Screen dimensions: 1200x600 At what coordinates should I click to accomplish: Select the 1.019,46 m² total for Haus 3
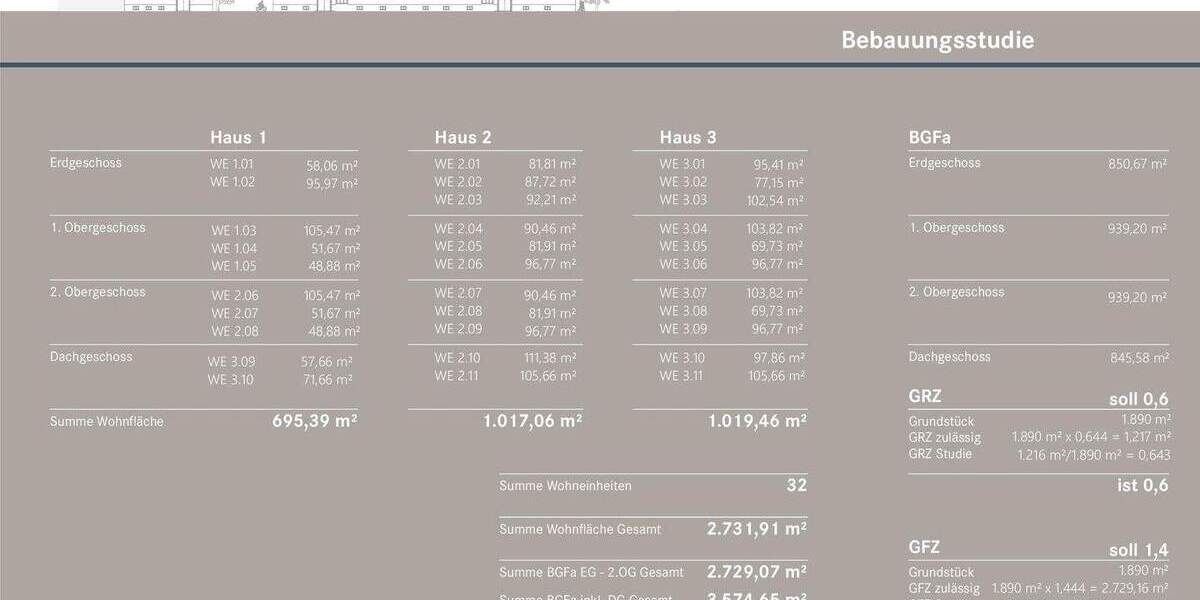pos(757,421)
